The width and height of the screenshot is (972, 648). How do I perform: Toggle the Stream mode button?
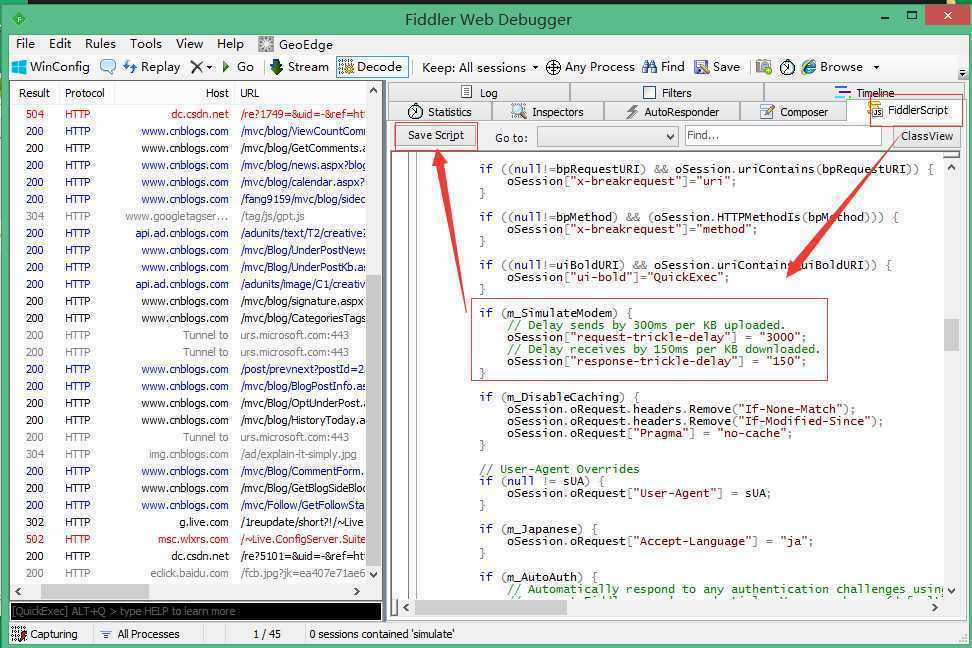coord(299,67)
